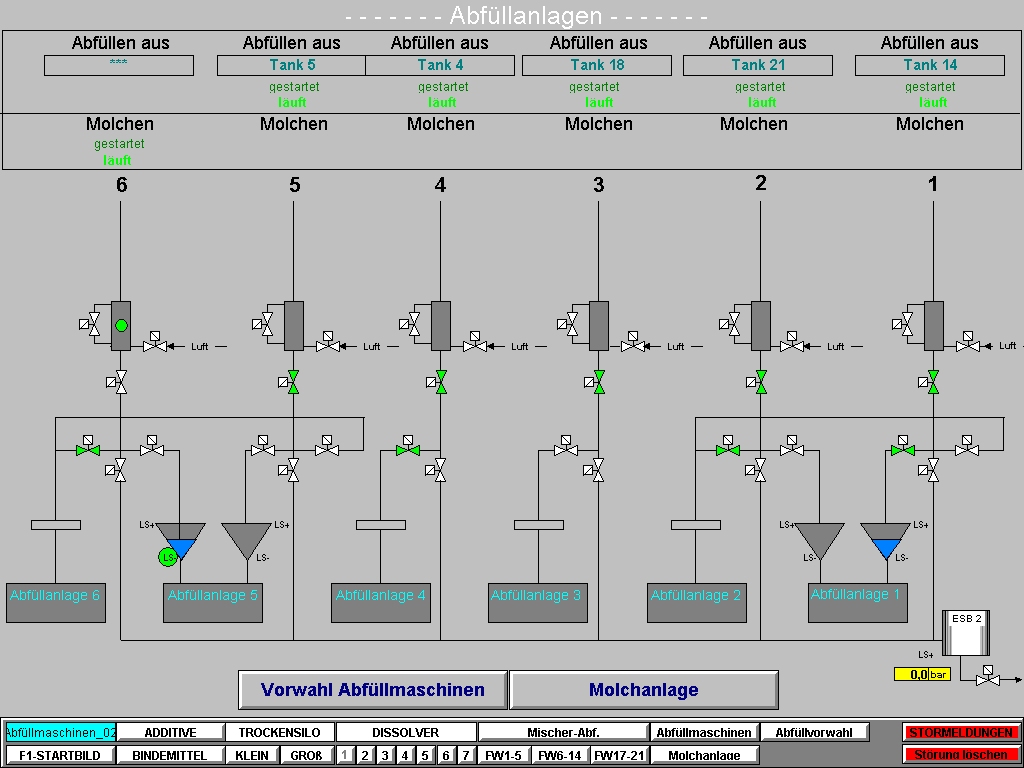Click the outlet valve right of bar display
1024x768 pixels.
(988, 679)
